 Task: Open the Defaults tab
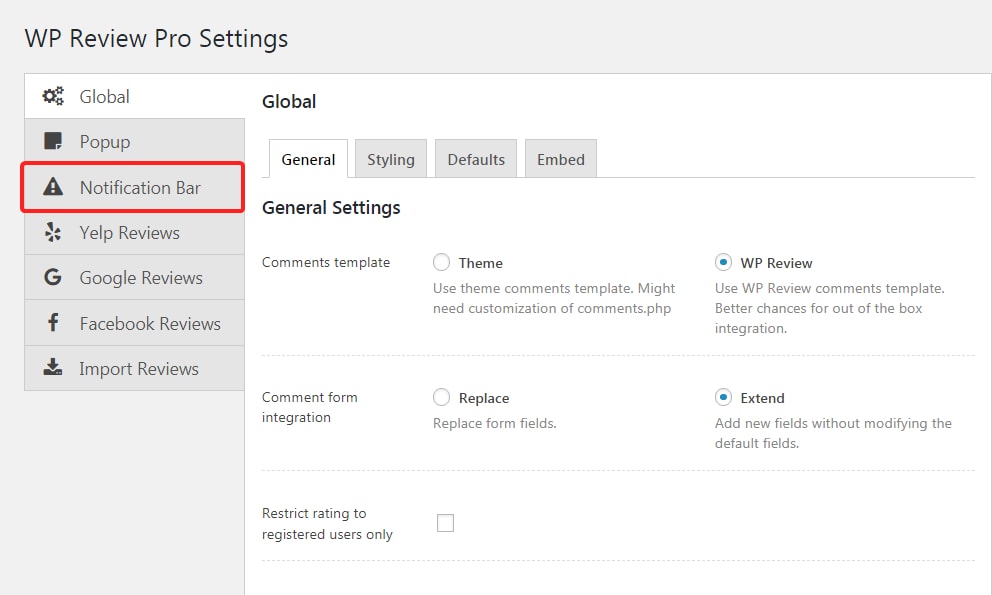pos(476,160)
